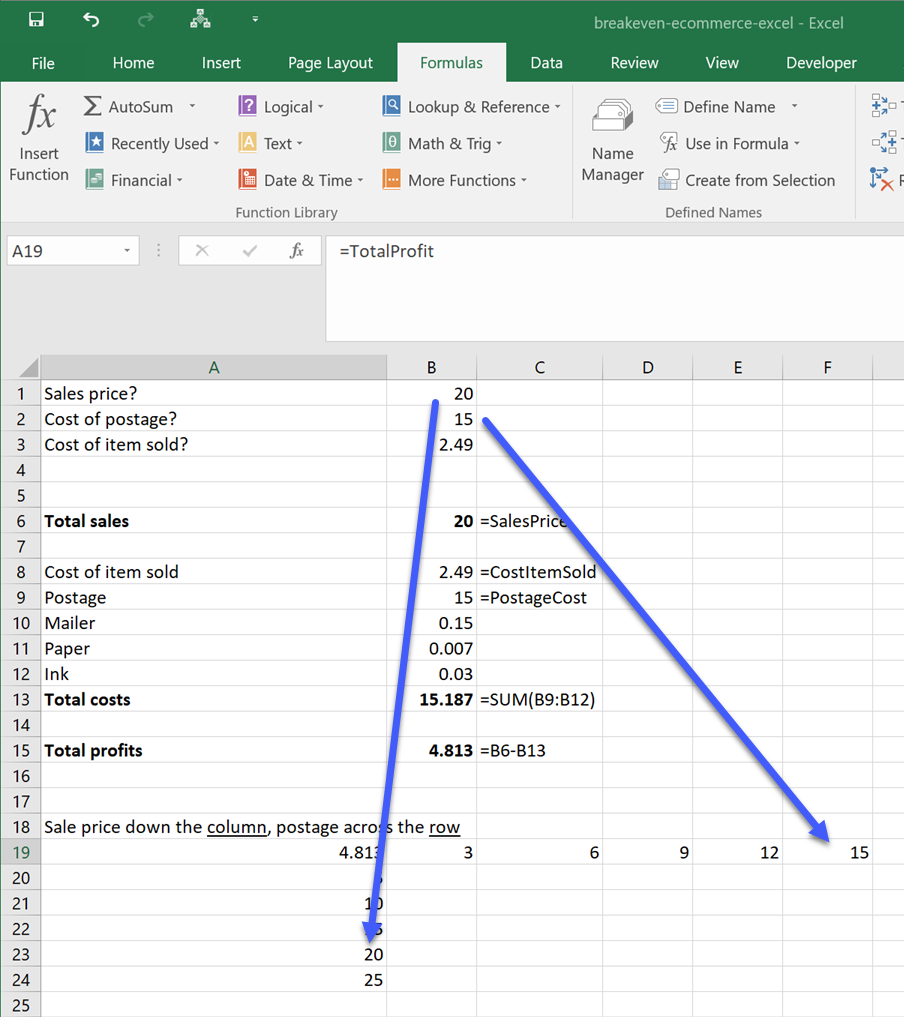Click the Save icon in title bar
The height and width of the screenshot is (1017, 904).
pos(36,20)
